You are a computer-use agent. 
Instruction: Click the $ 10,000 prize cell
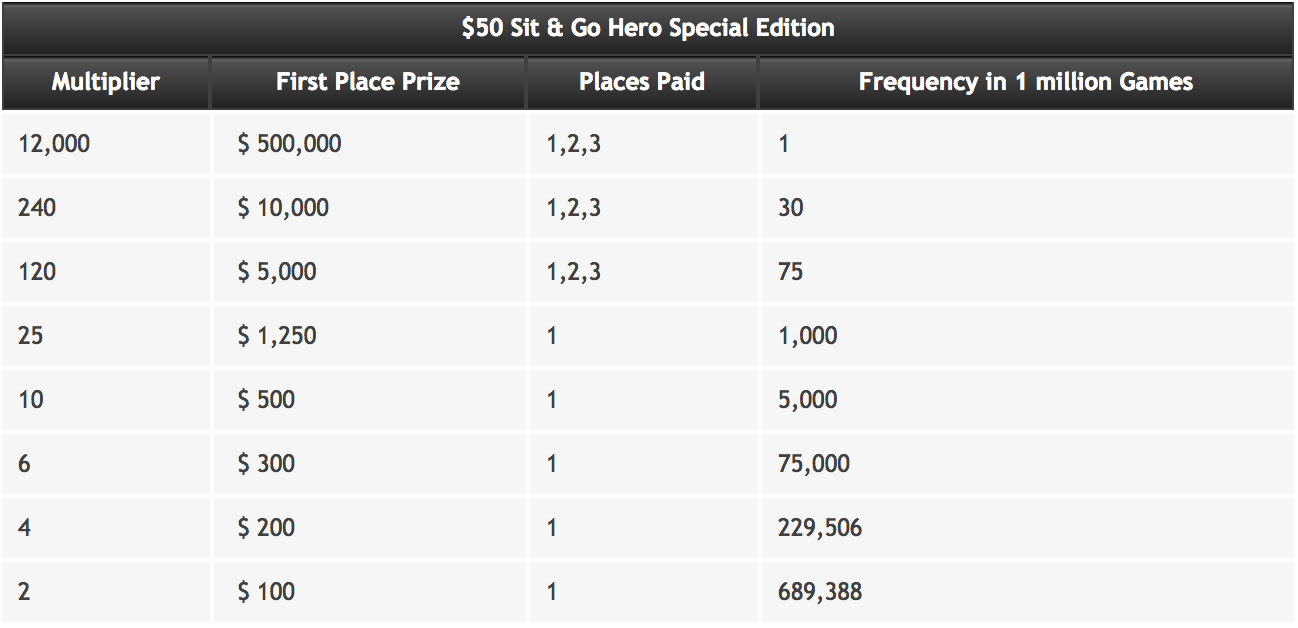point(369,208)
